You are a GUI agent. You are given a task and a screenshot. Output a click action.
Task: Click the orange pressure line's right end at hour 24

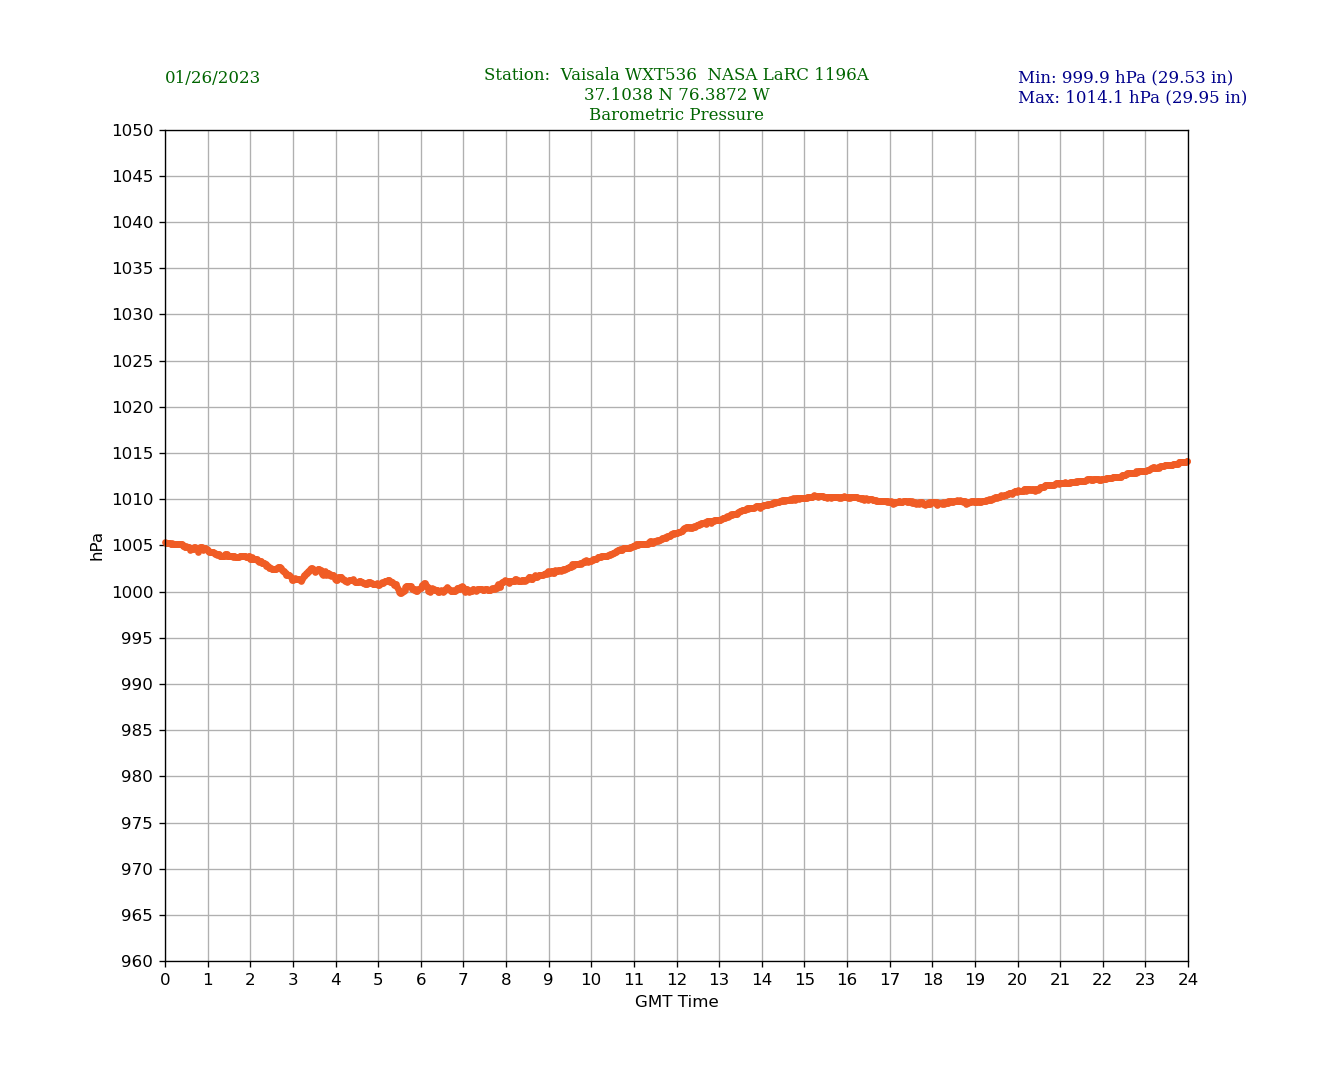1186,462
